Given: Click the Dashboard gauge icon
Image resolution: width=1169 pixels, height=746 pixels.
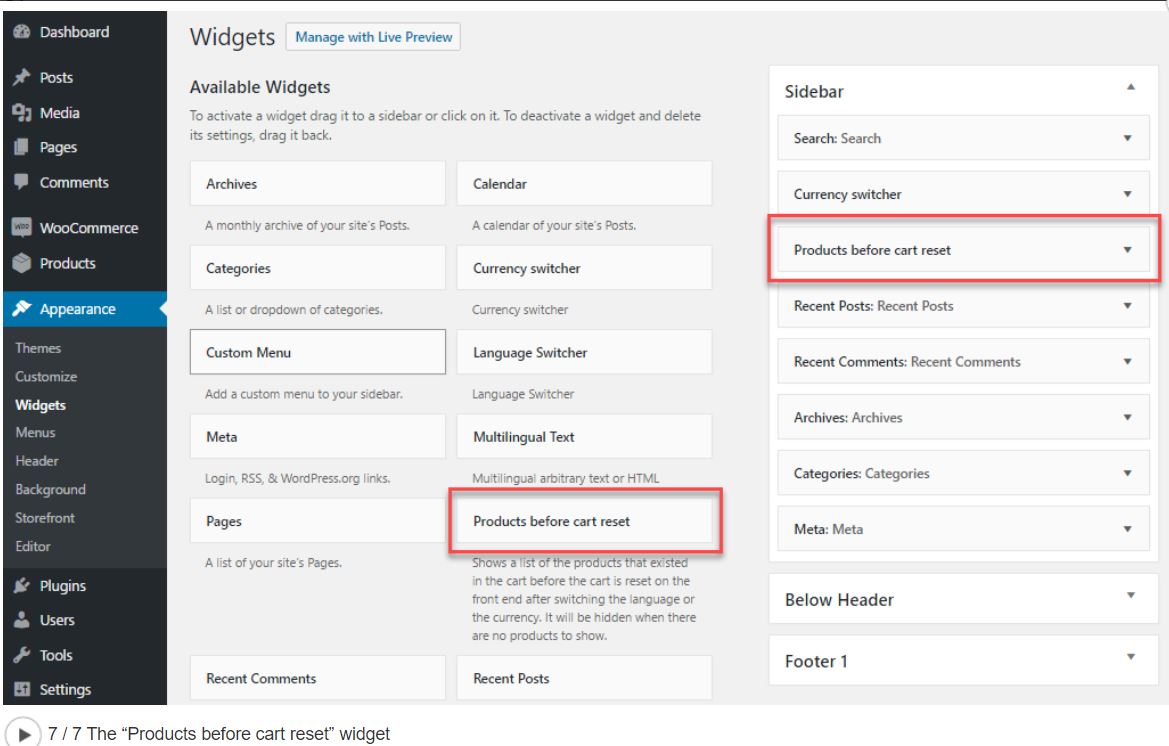Looking at the screenshot, I should pyautogui.click(x=22, y=31).
